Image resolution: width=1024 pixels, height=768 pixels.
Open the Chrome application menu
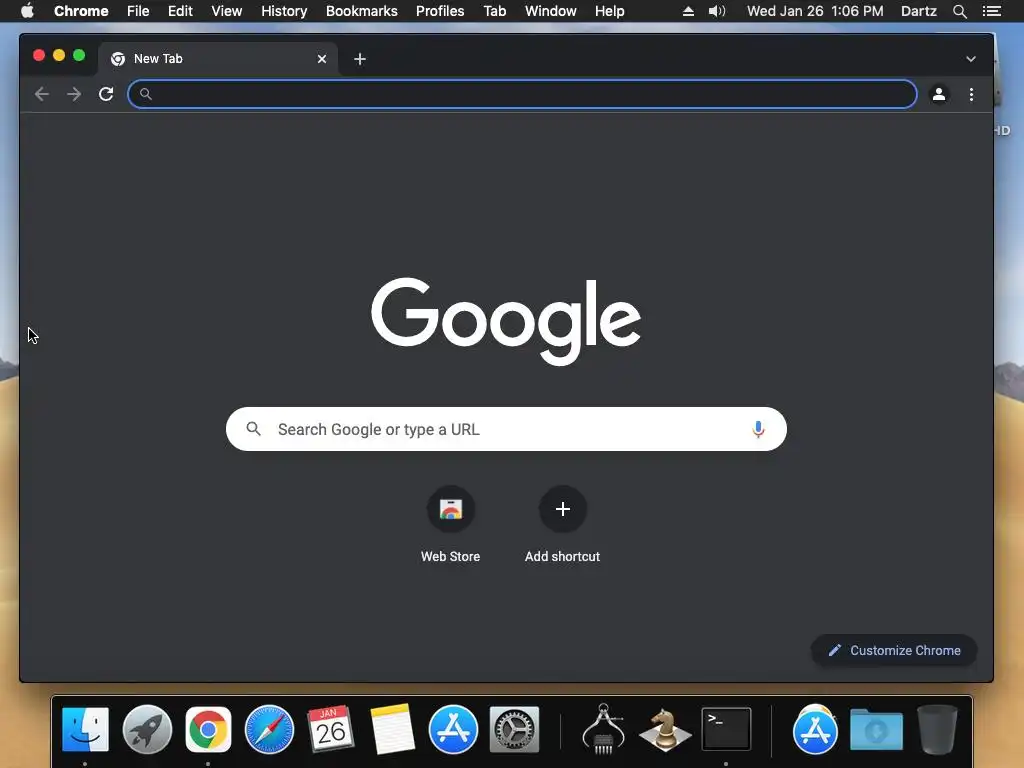coord(81,11)
